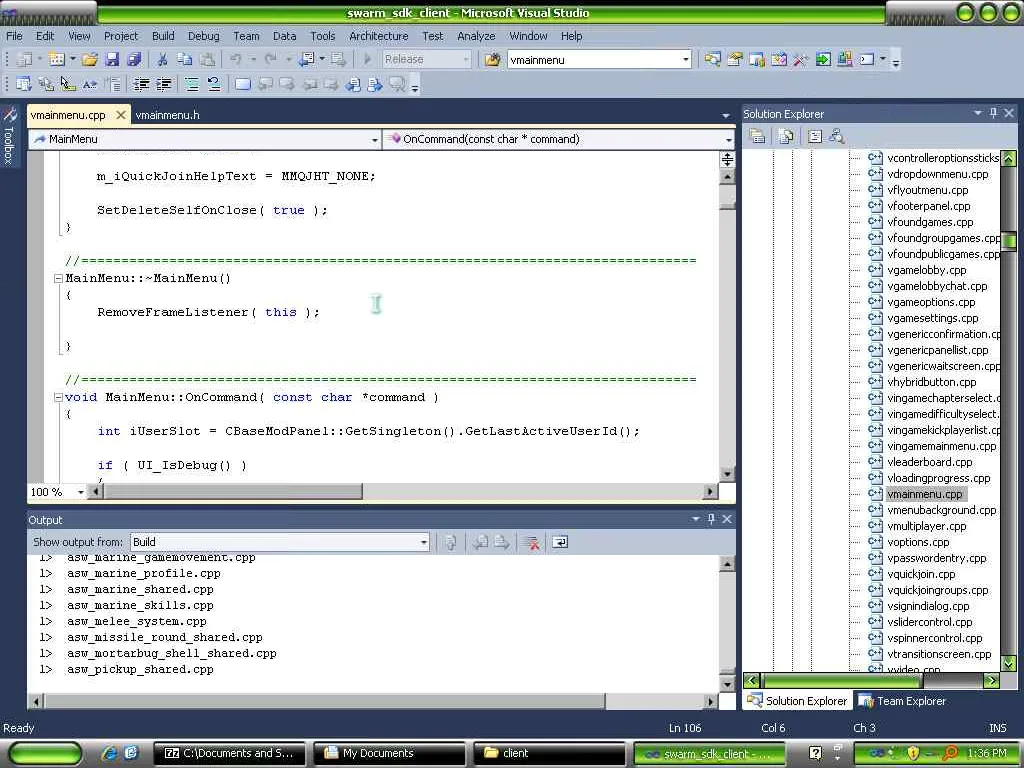
Task: Switch to the 7z C:\Documents and S... taskbar window
Action: tap(229, 754)
